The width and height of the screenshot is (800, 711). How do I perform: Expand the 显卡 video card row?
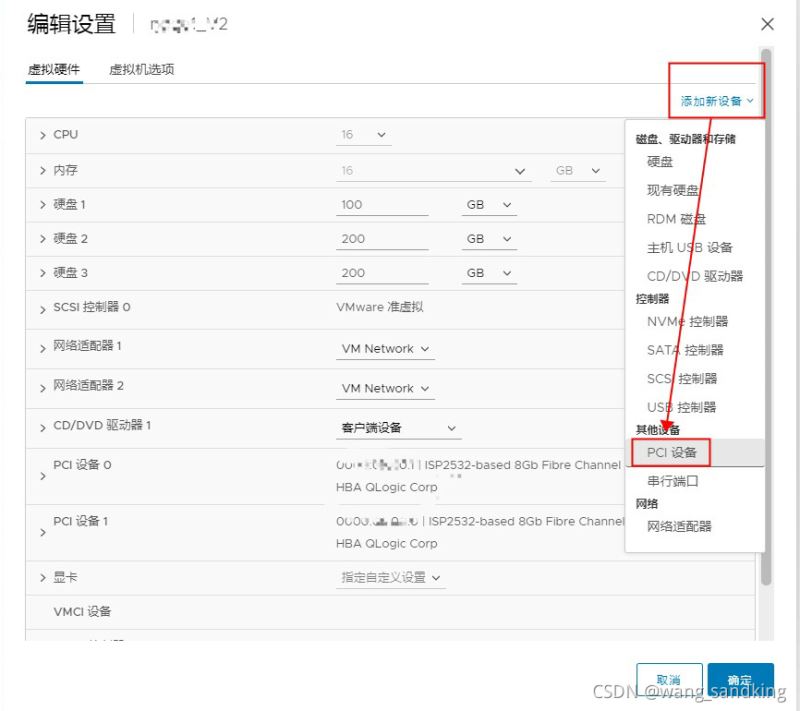(x=43, y=578)
